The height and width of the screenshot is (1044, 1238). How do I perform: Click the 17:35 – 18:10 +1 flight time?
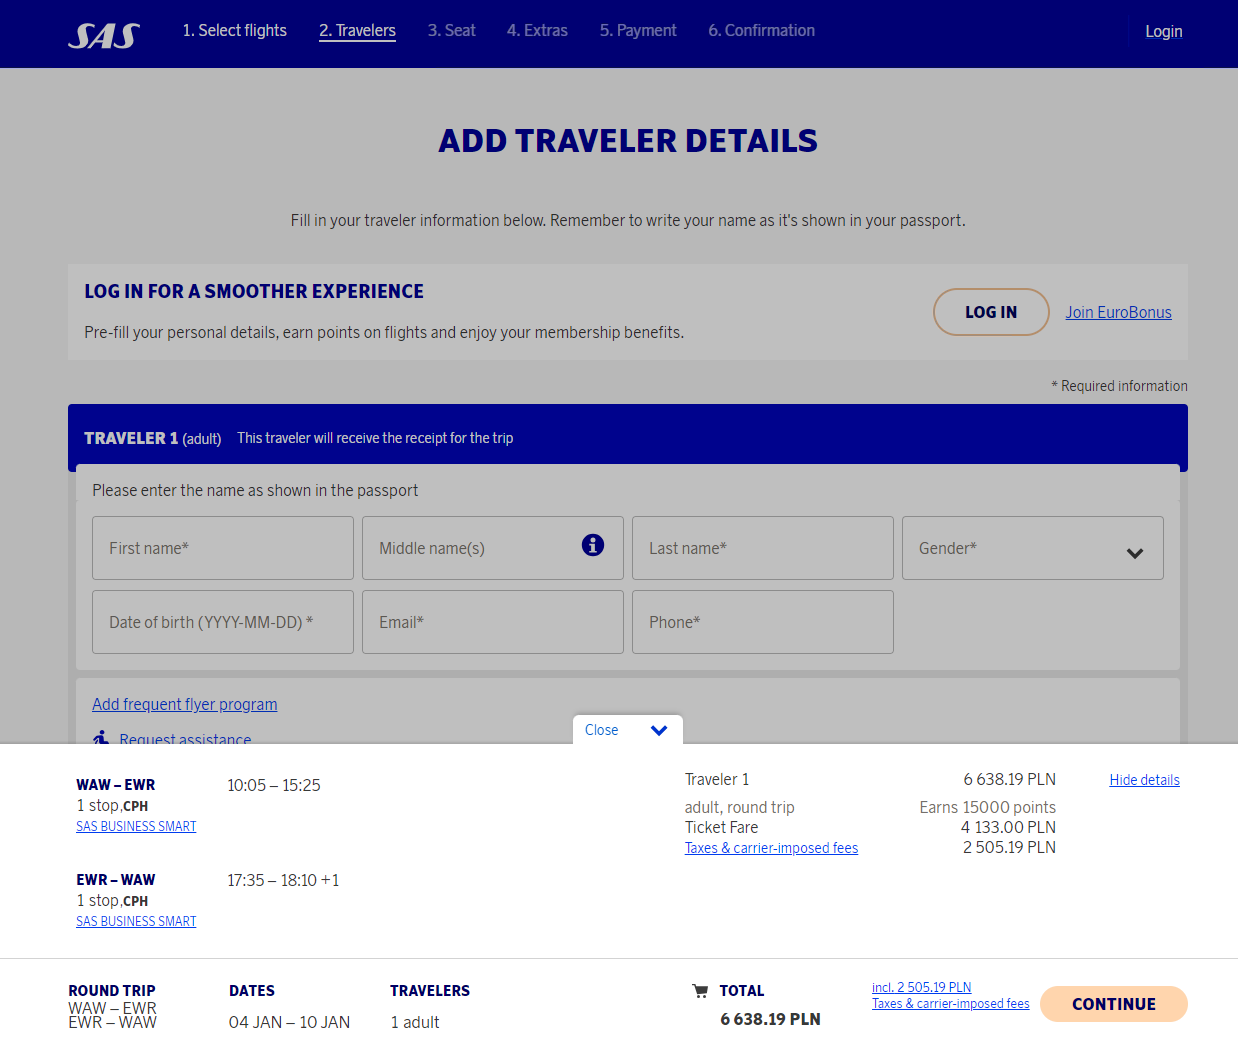click(283, 880)
